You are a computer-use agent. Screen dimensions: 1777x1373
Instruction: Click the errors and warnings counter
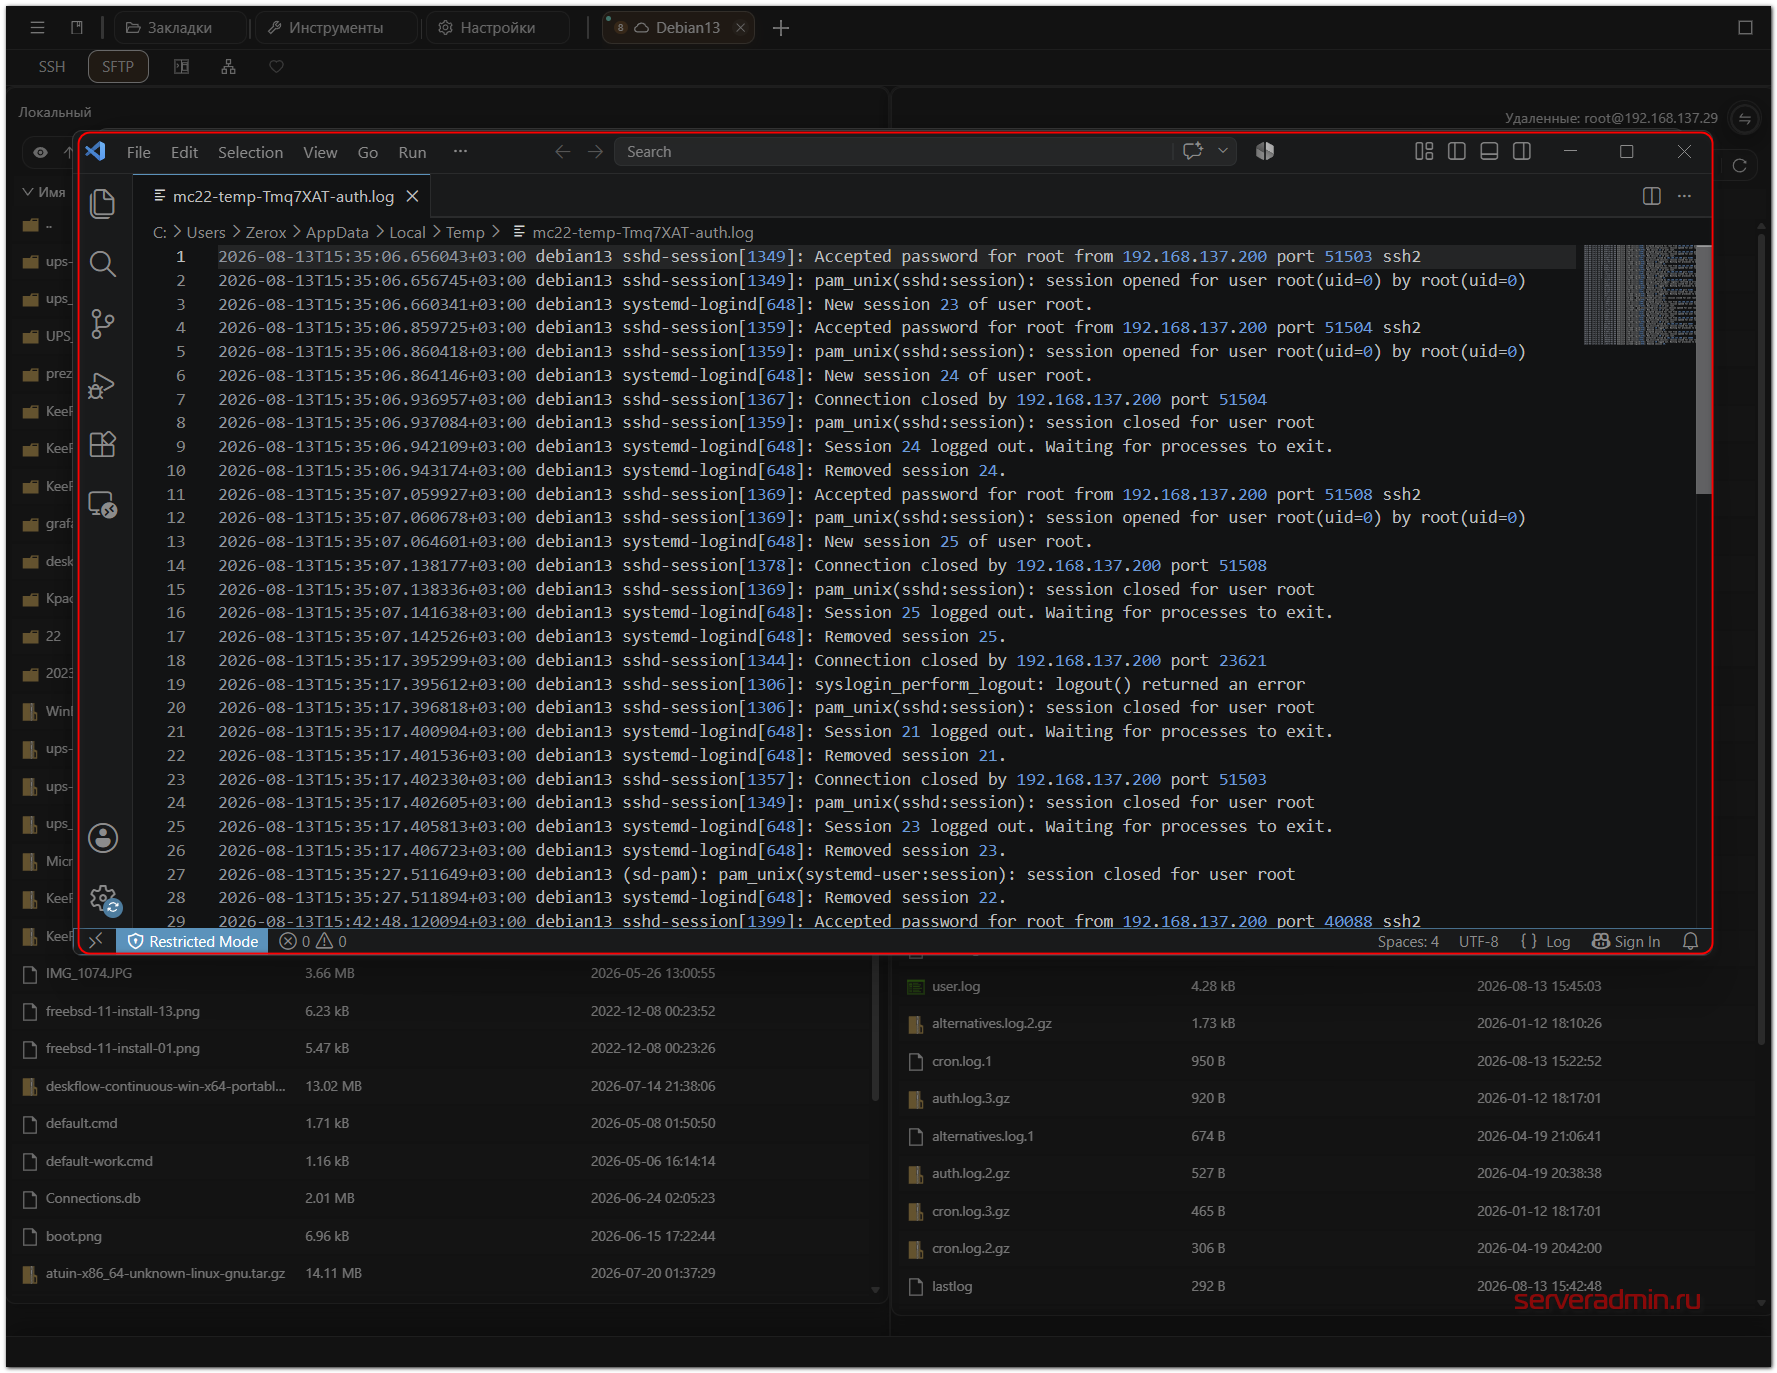pos(313,941)
